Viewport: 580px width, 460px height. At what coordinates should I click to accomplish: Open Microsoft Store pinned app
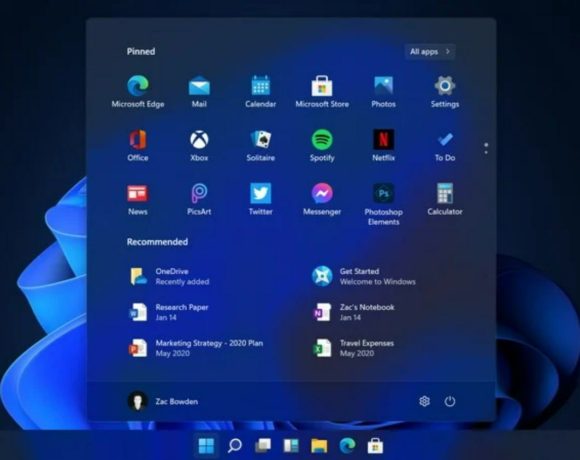[322, 91]
